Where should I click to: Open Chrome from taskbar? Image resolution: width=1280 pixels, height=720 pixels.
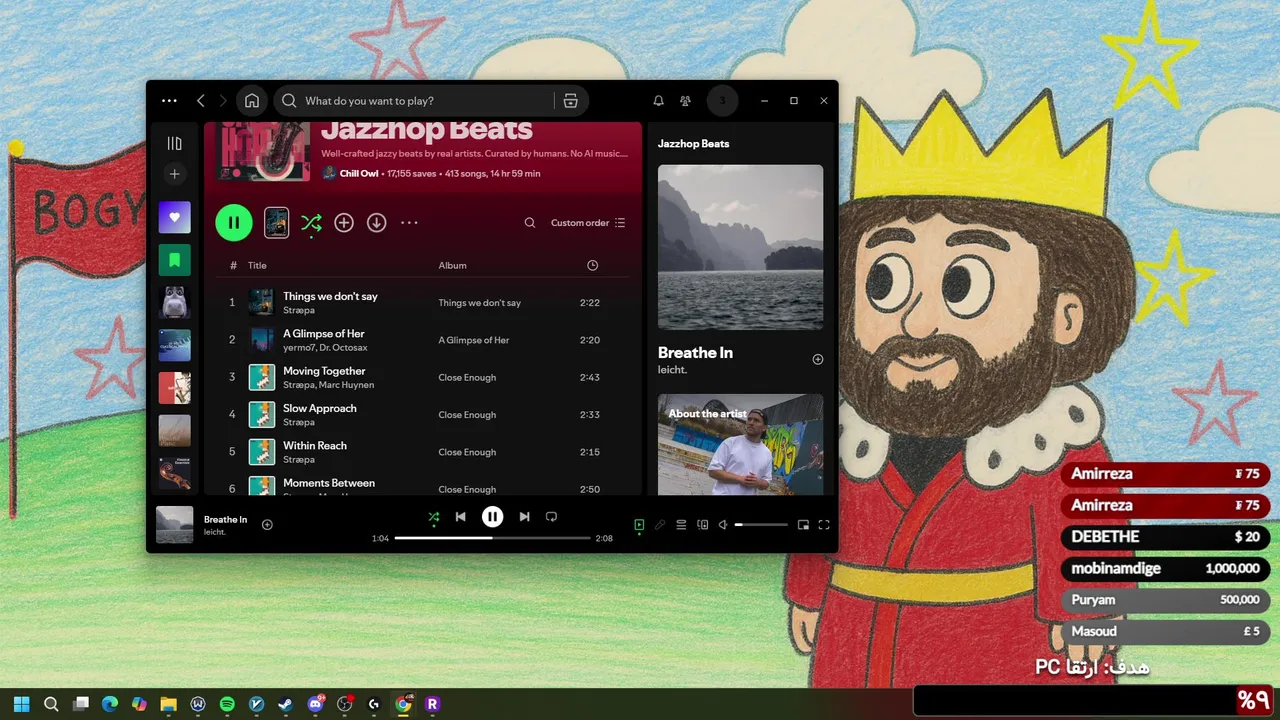(403, 704)
